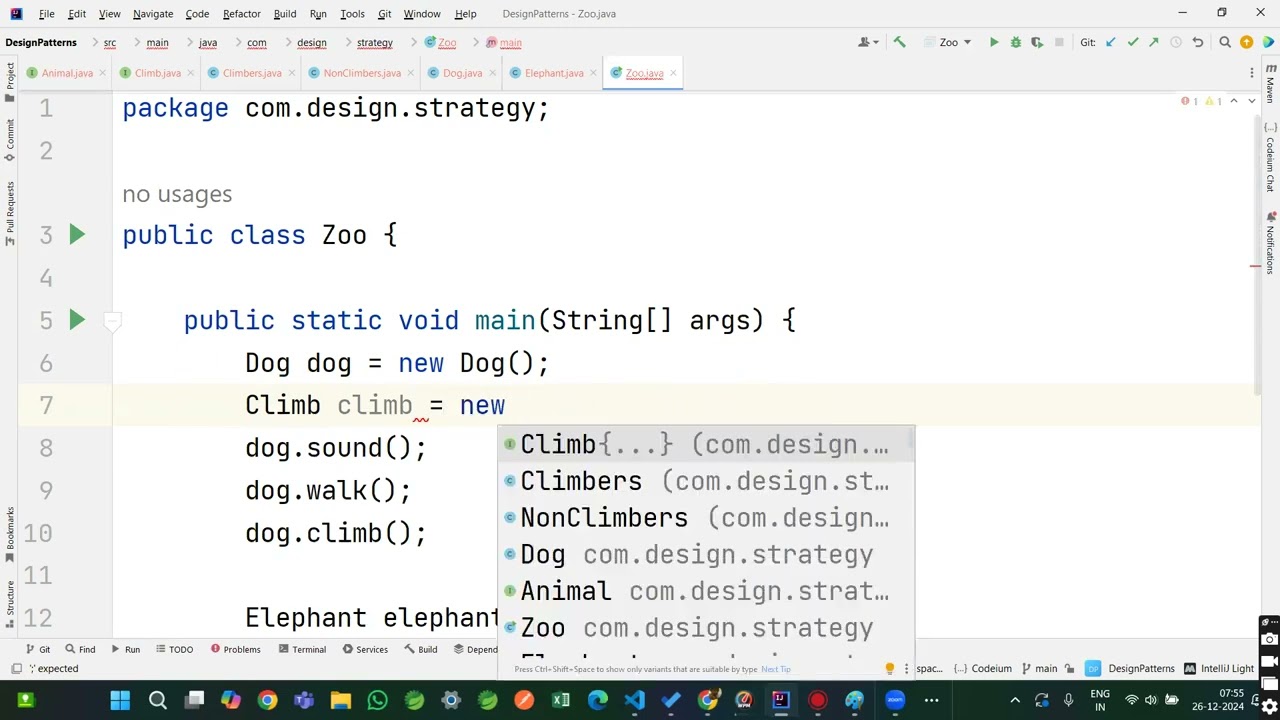Viewport: 1280px width, 720px height.
Task: Open File menu
Action: pyautogui.click(x=46, y=14)
